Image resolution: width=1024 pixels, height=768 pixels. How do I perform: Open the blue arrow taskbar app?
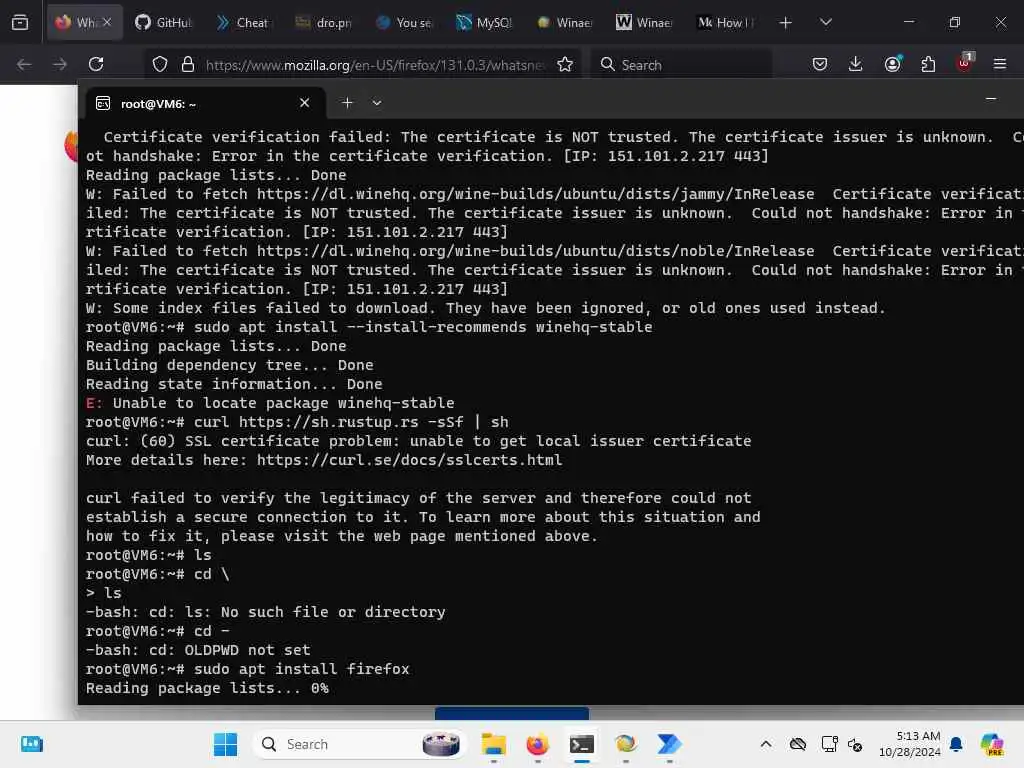pyautogui.click(x=669, y=744)
